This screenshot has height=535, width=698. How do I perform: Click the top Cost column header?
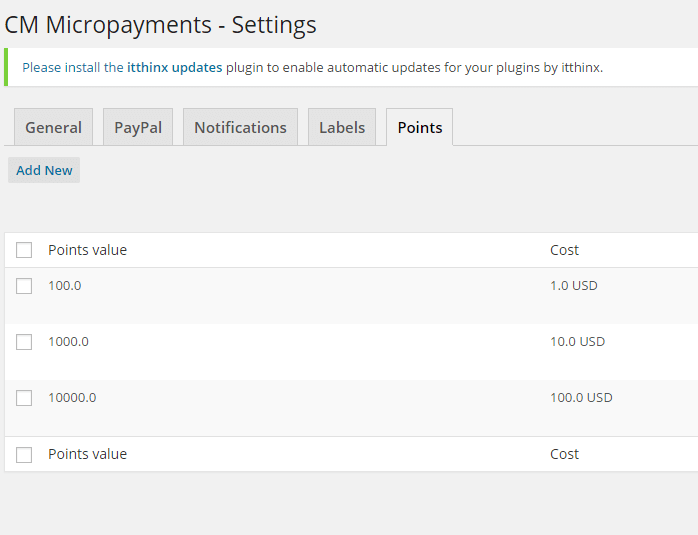pyautogui.click(x=564, y=250)
